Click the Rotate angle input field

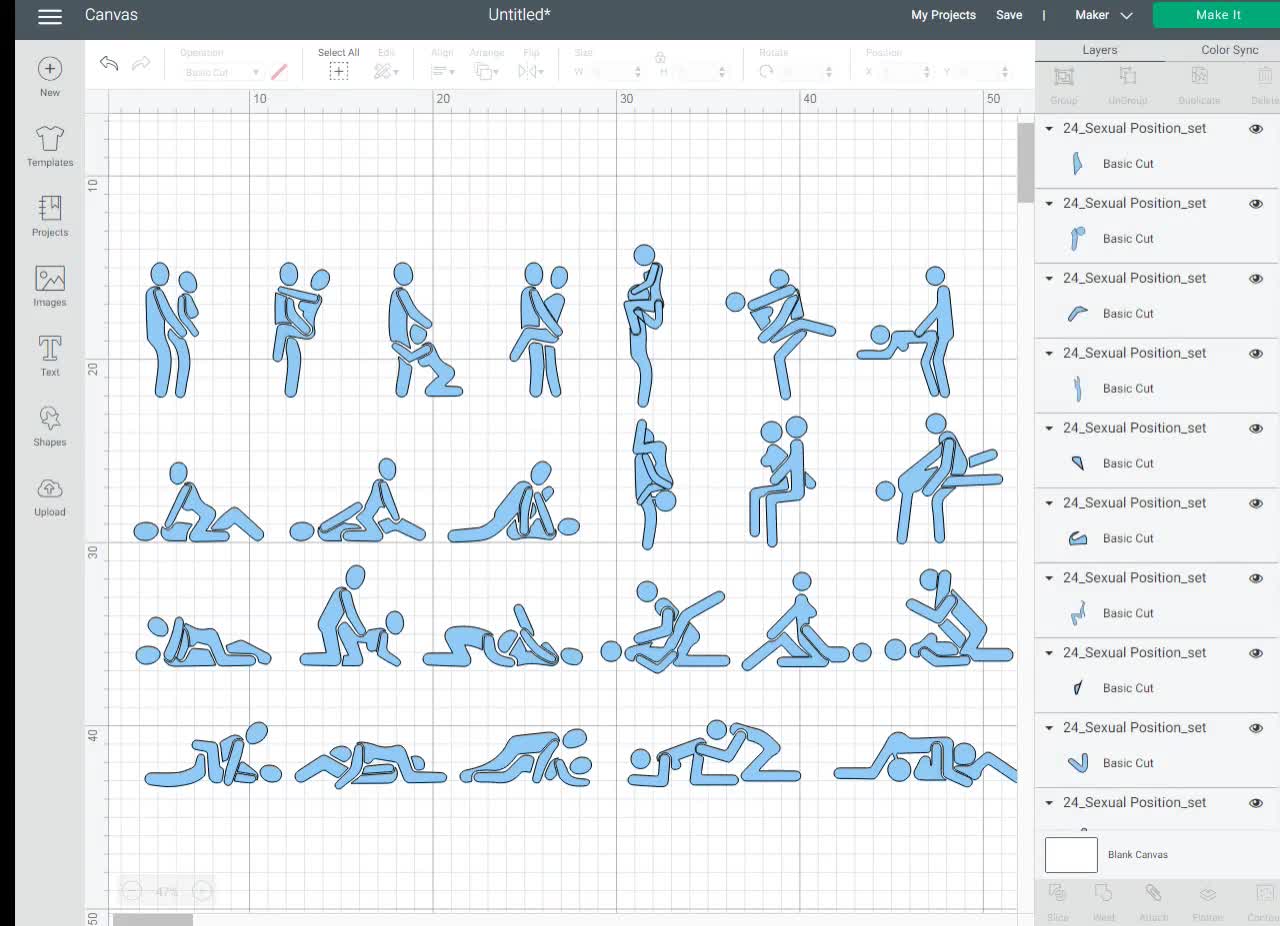coord(806,72)
